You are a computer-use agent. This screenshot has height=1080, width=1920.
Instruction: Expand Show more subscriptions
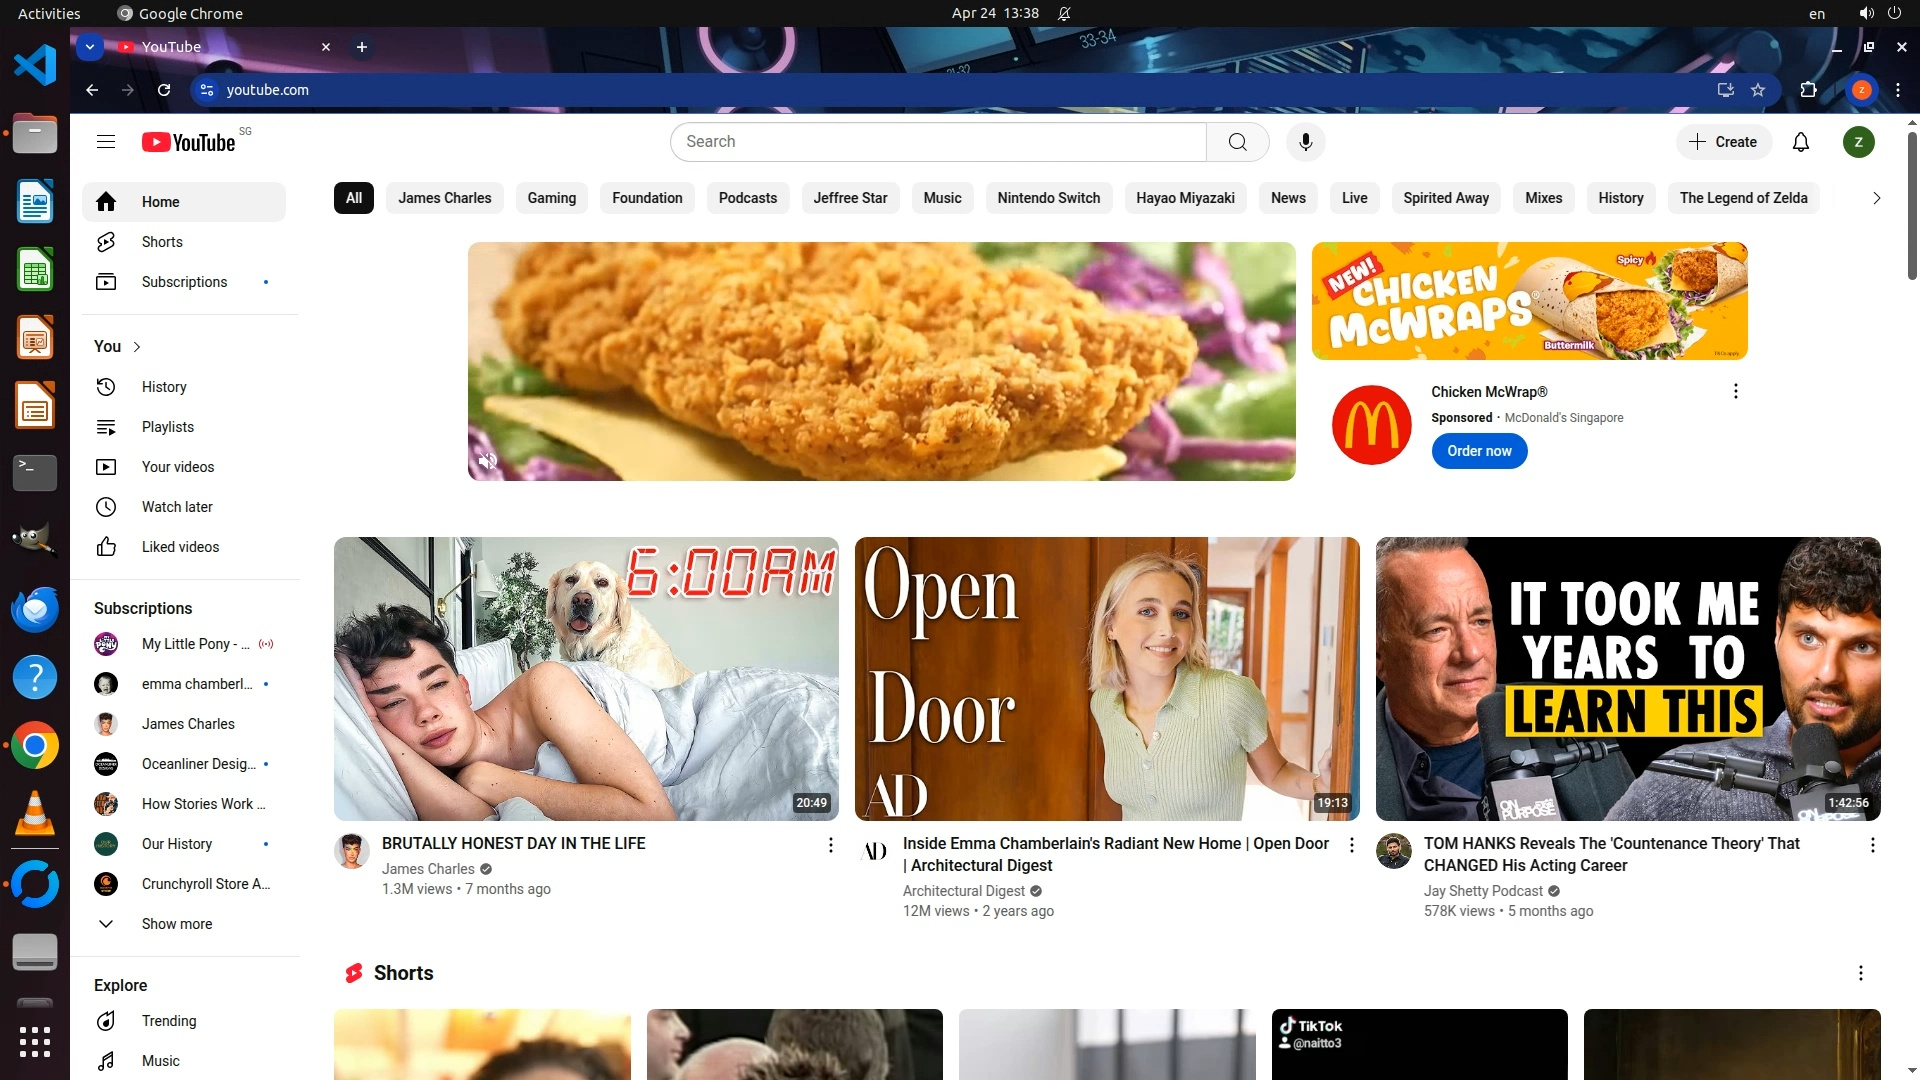pos(176,924)
